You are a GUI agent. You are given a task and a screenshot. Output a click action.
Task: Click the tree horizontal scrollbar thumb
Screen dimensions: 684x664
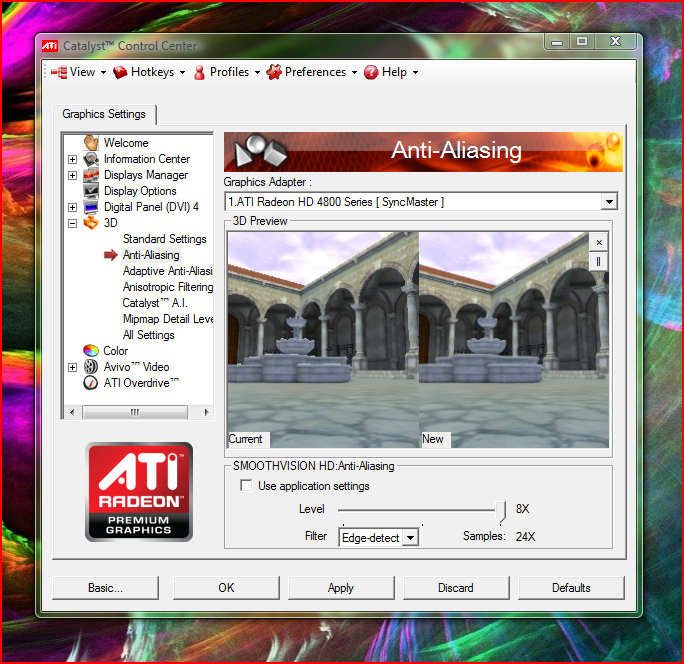pos(135,412)
